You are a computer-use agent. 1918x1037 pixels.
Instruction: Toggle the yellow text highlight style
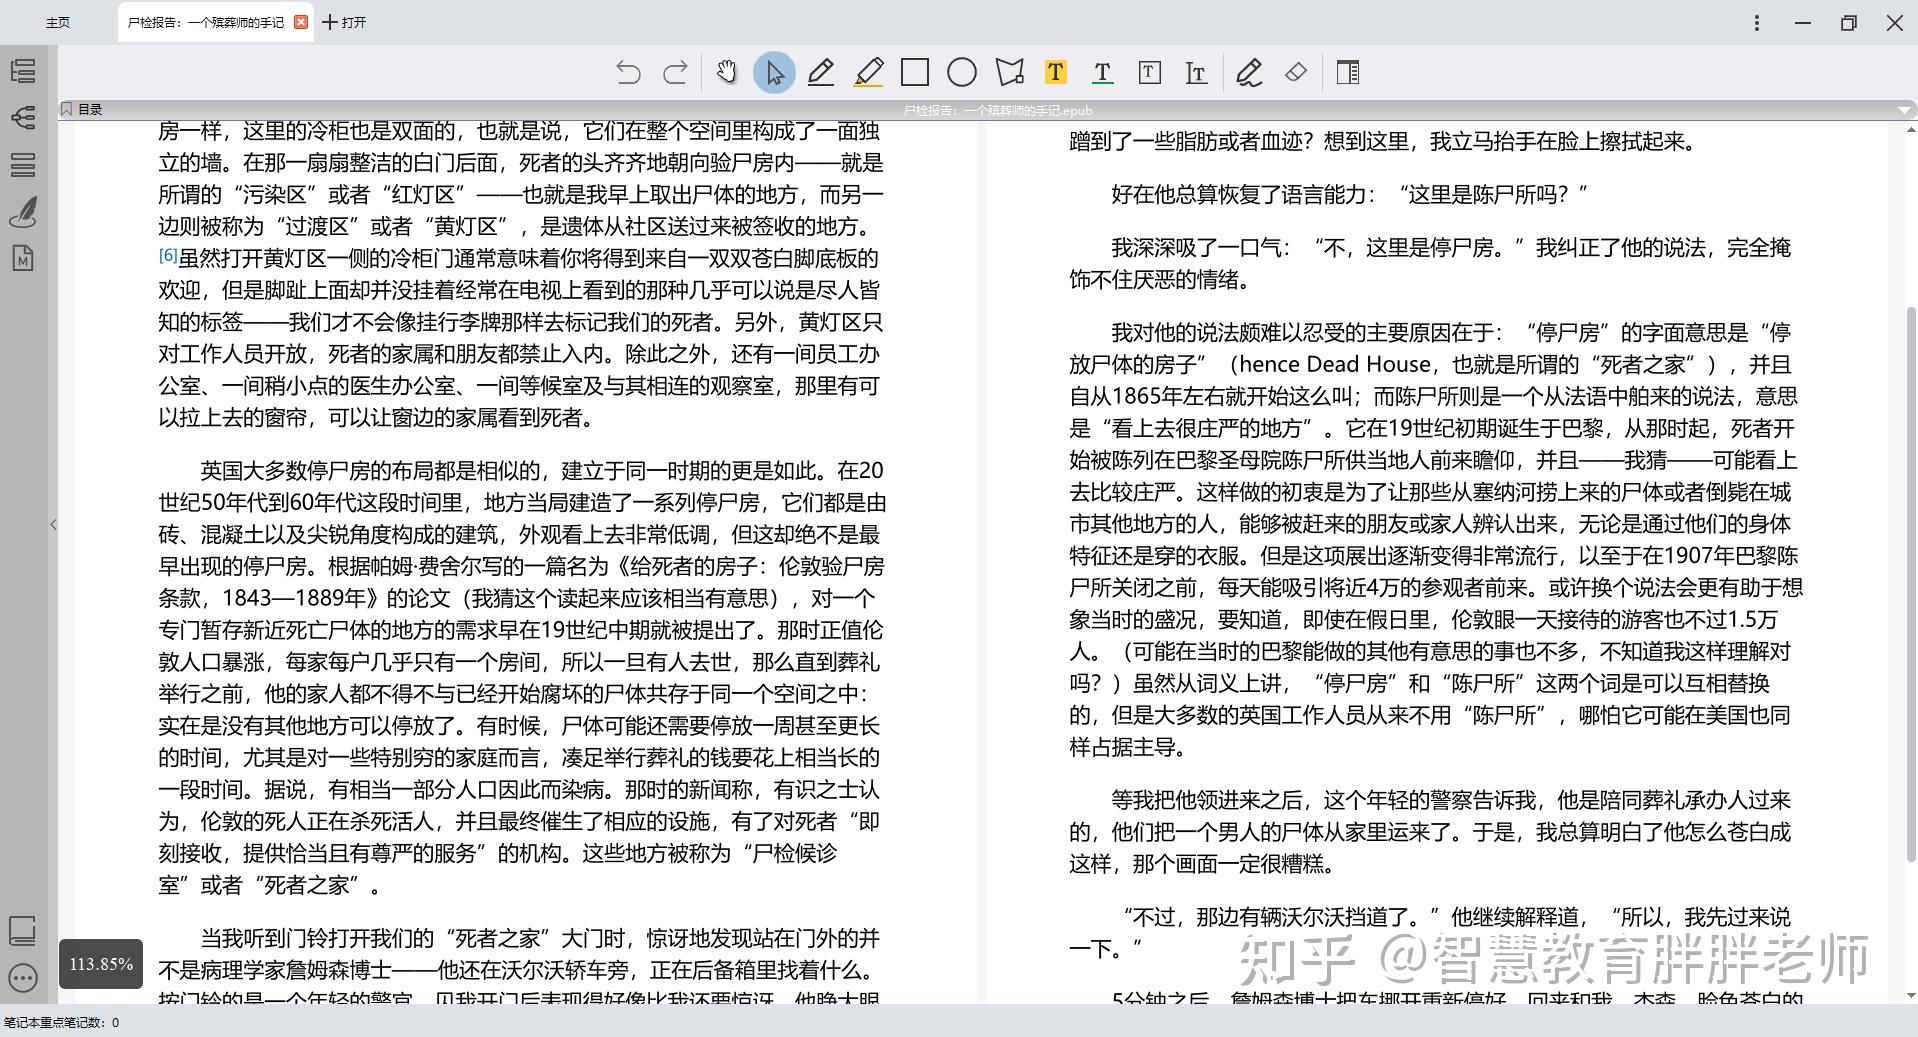(x=1056, y=72)
